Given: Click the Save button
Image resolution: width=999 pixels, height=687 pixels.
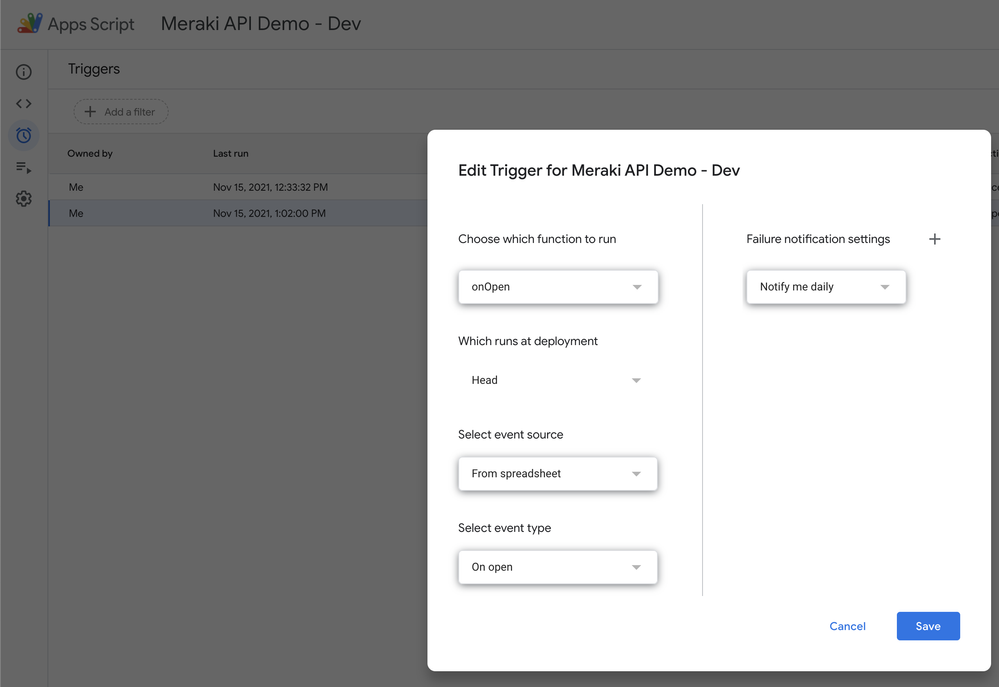Looking at the screenshot, I should 928,626.
